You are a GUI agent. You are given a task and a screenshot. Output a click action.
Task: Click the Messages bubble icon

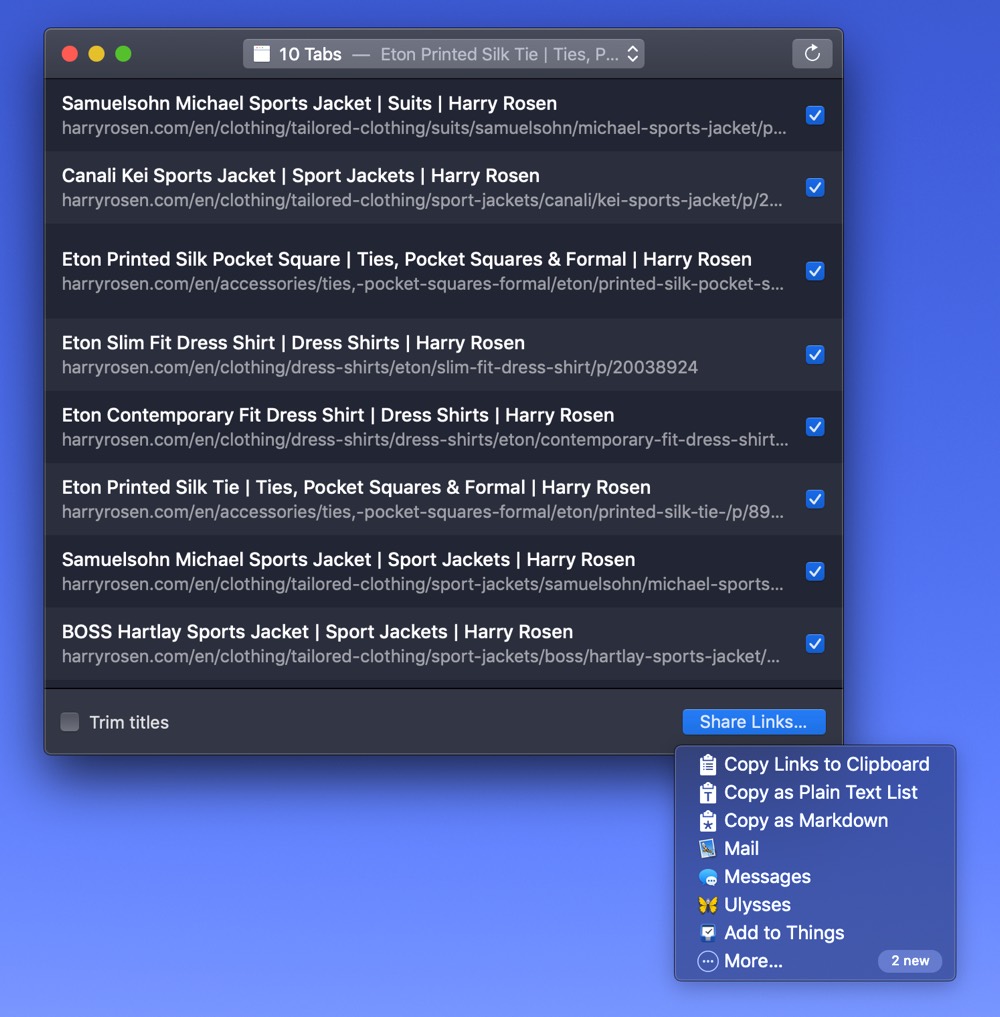click(x=708, y=877)
